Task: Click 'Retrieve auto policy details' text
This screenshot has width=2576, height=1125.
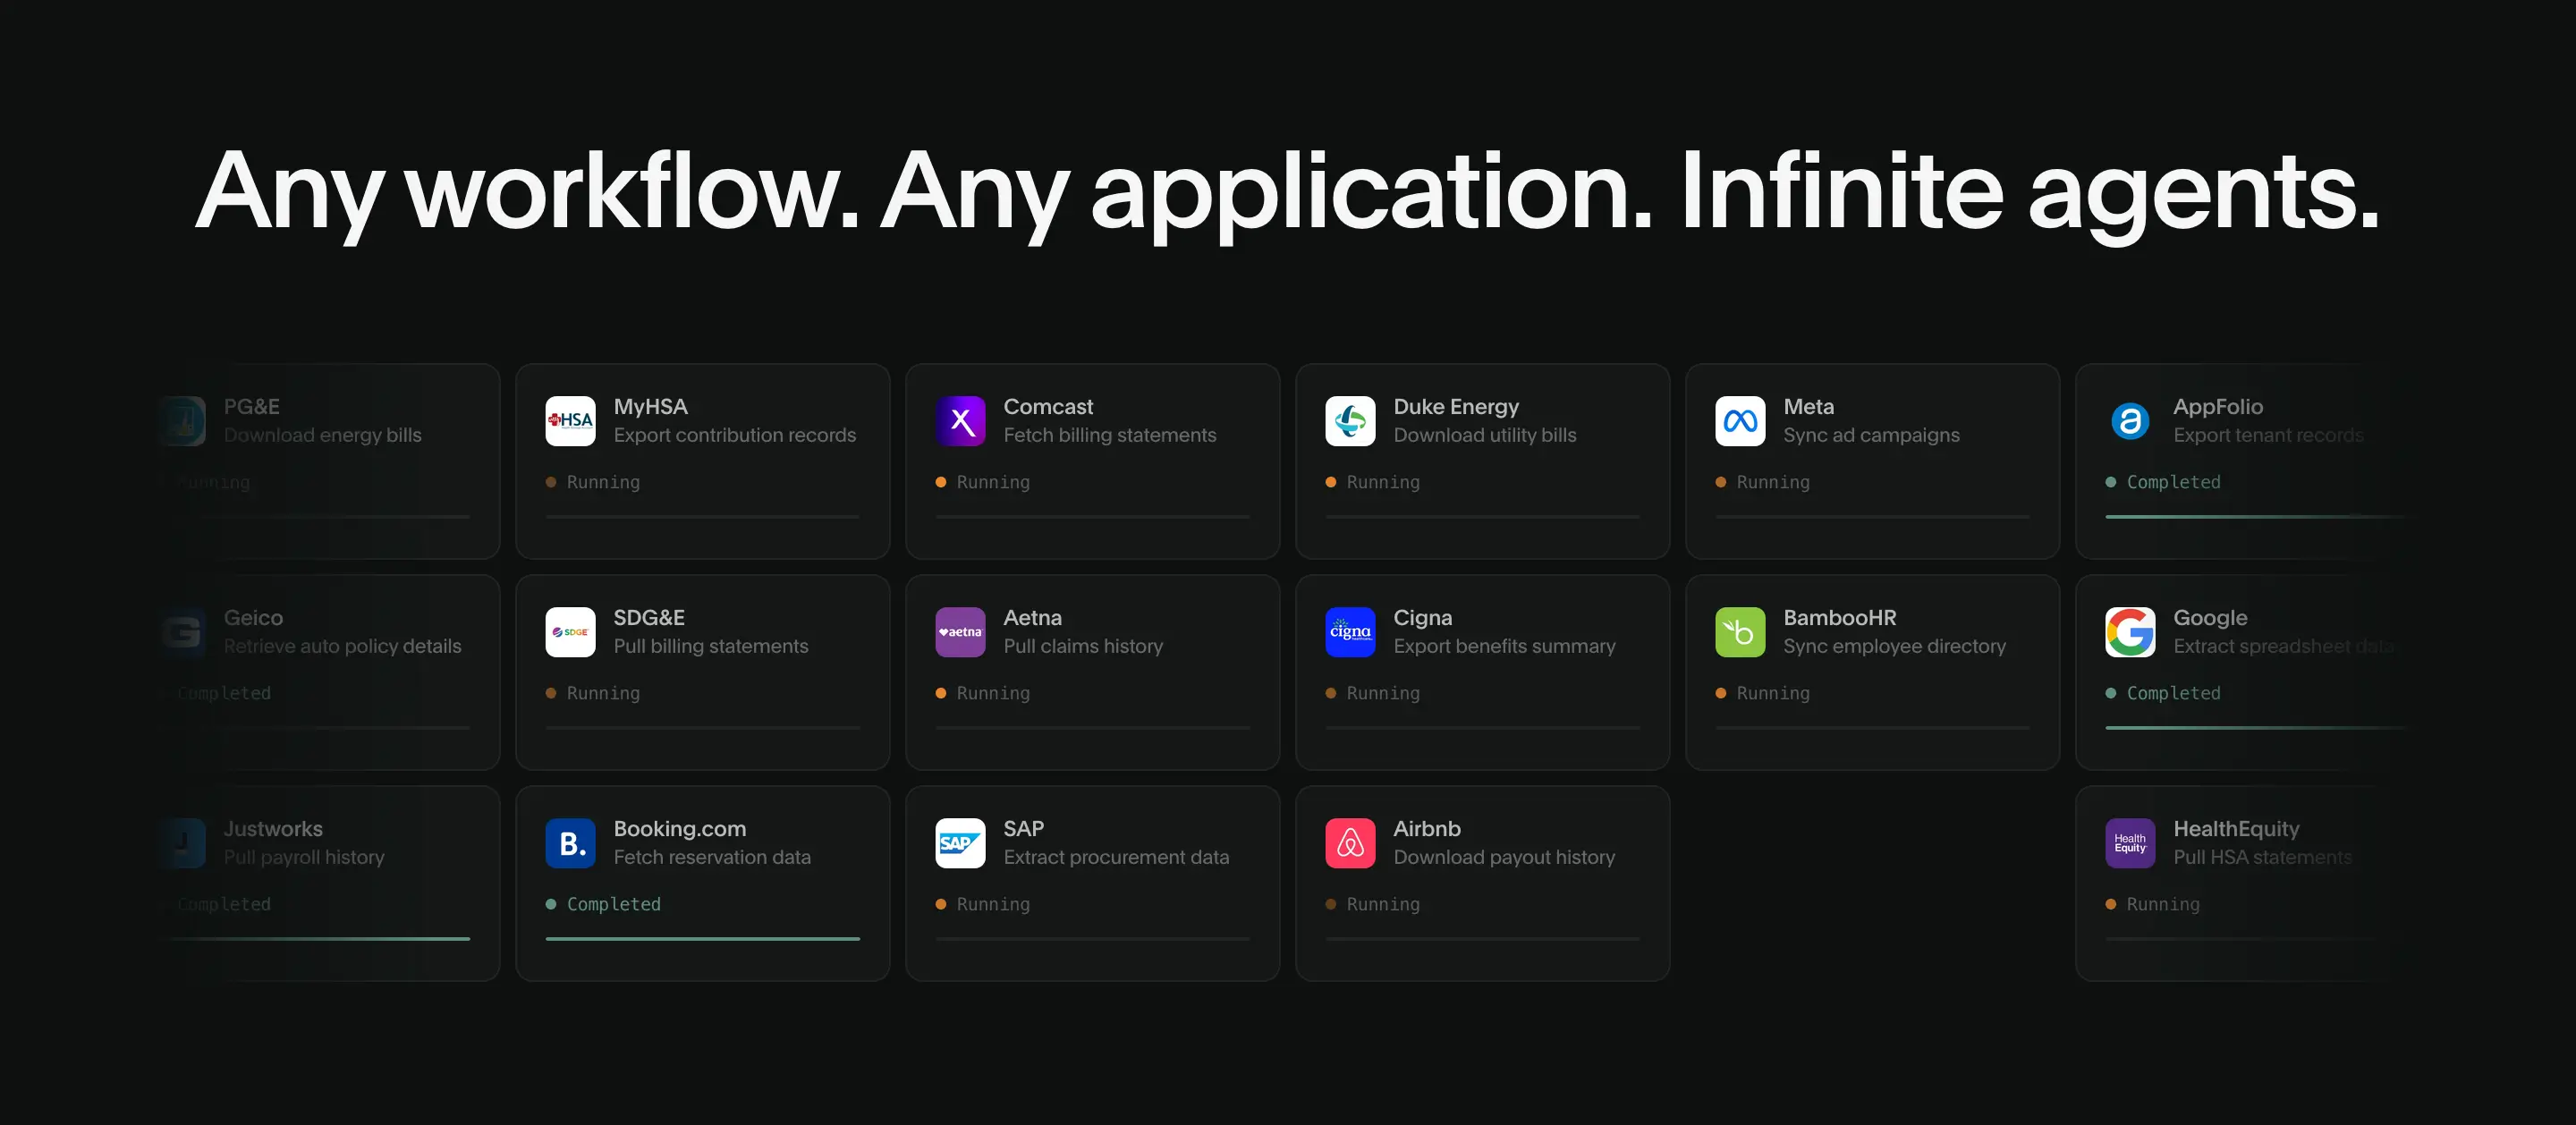Action: (x=342, y=646)
